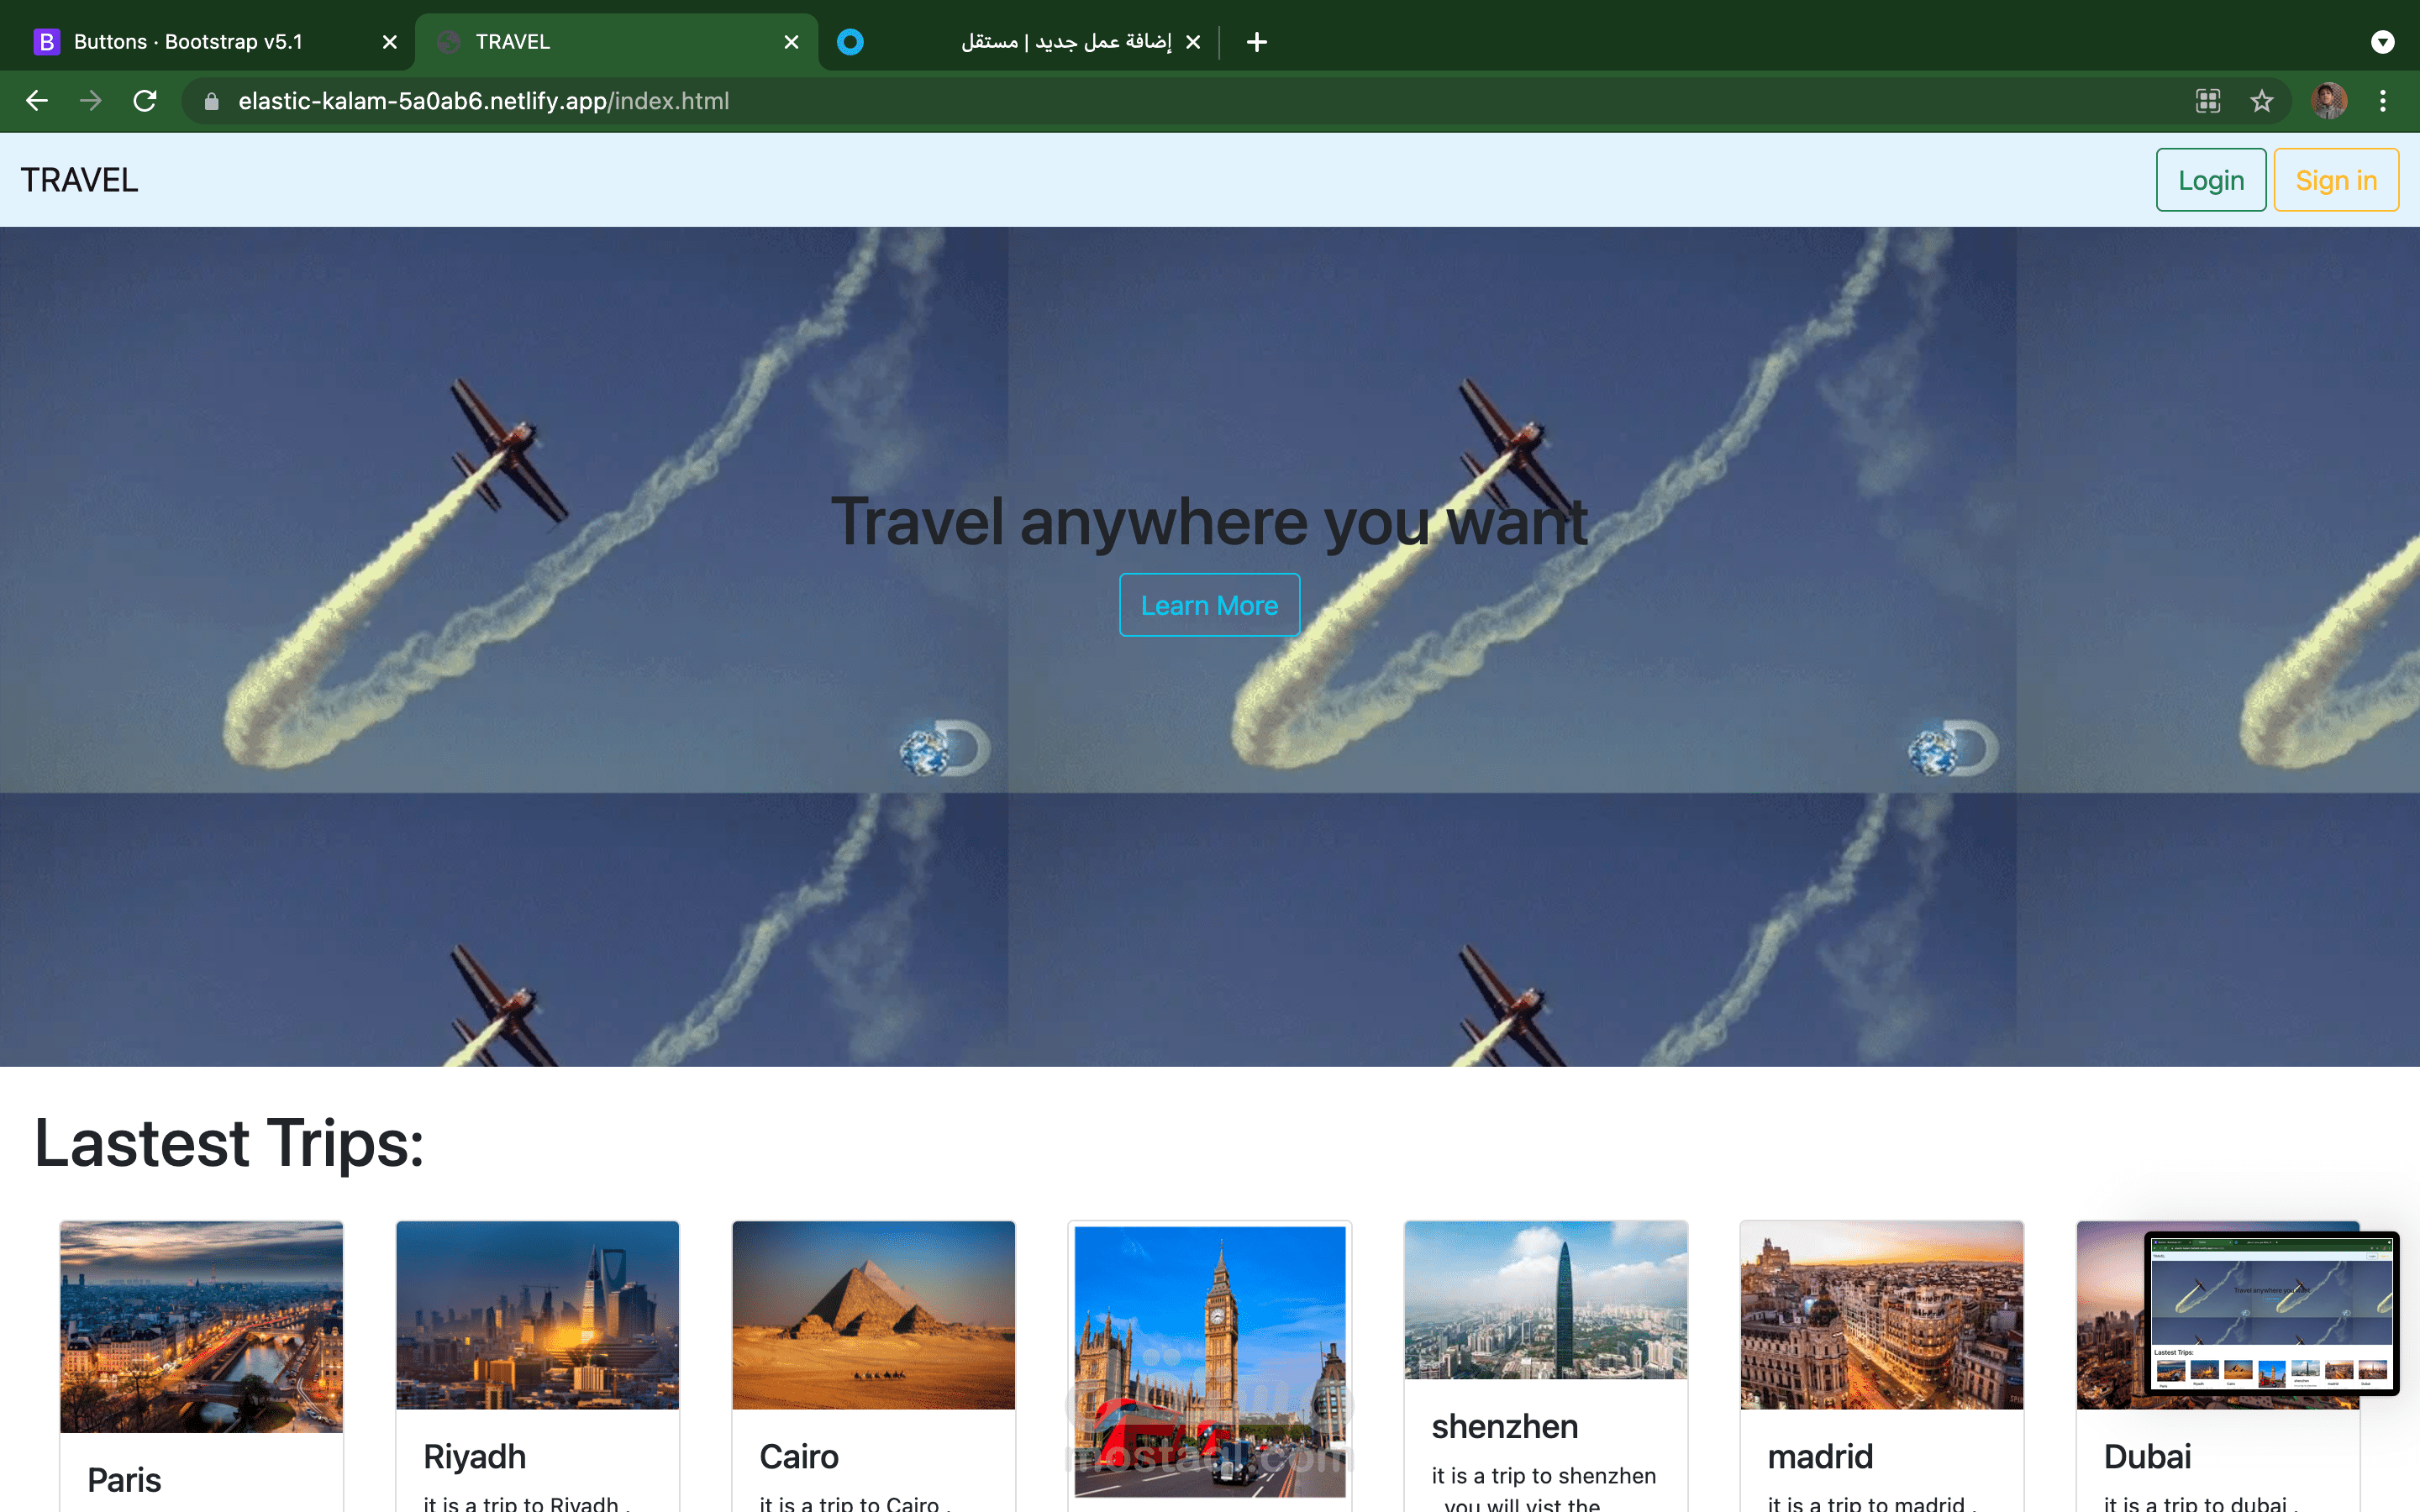This screenshot has height=1512, width=2420.
Task: Expand the tab search dropdown arrow
Action: click(x=2383, y=42)
